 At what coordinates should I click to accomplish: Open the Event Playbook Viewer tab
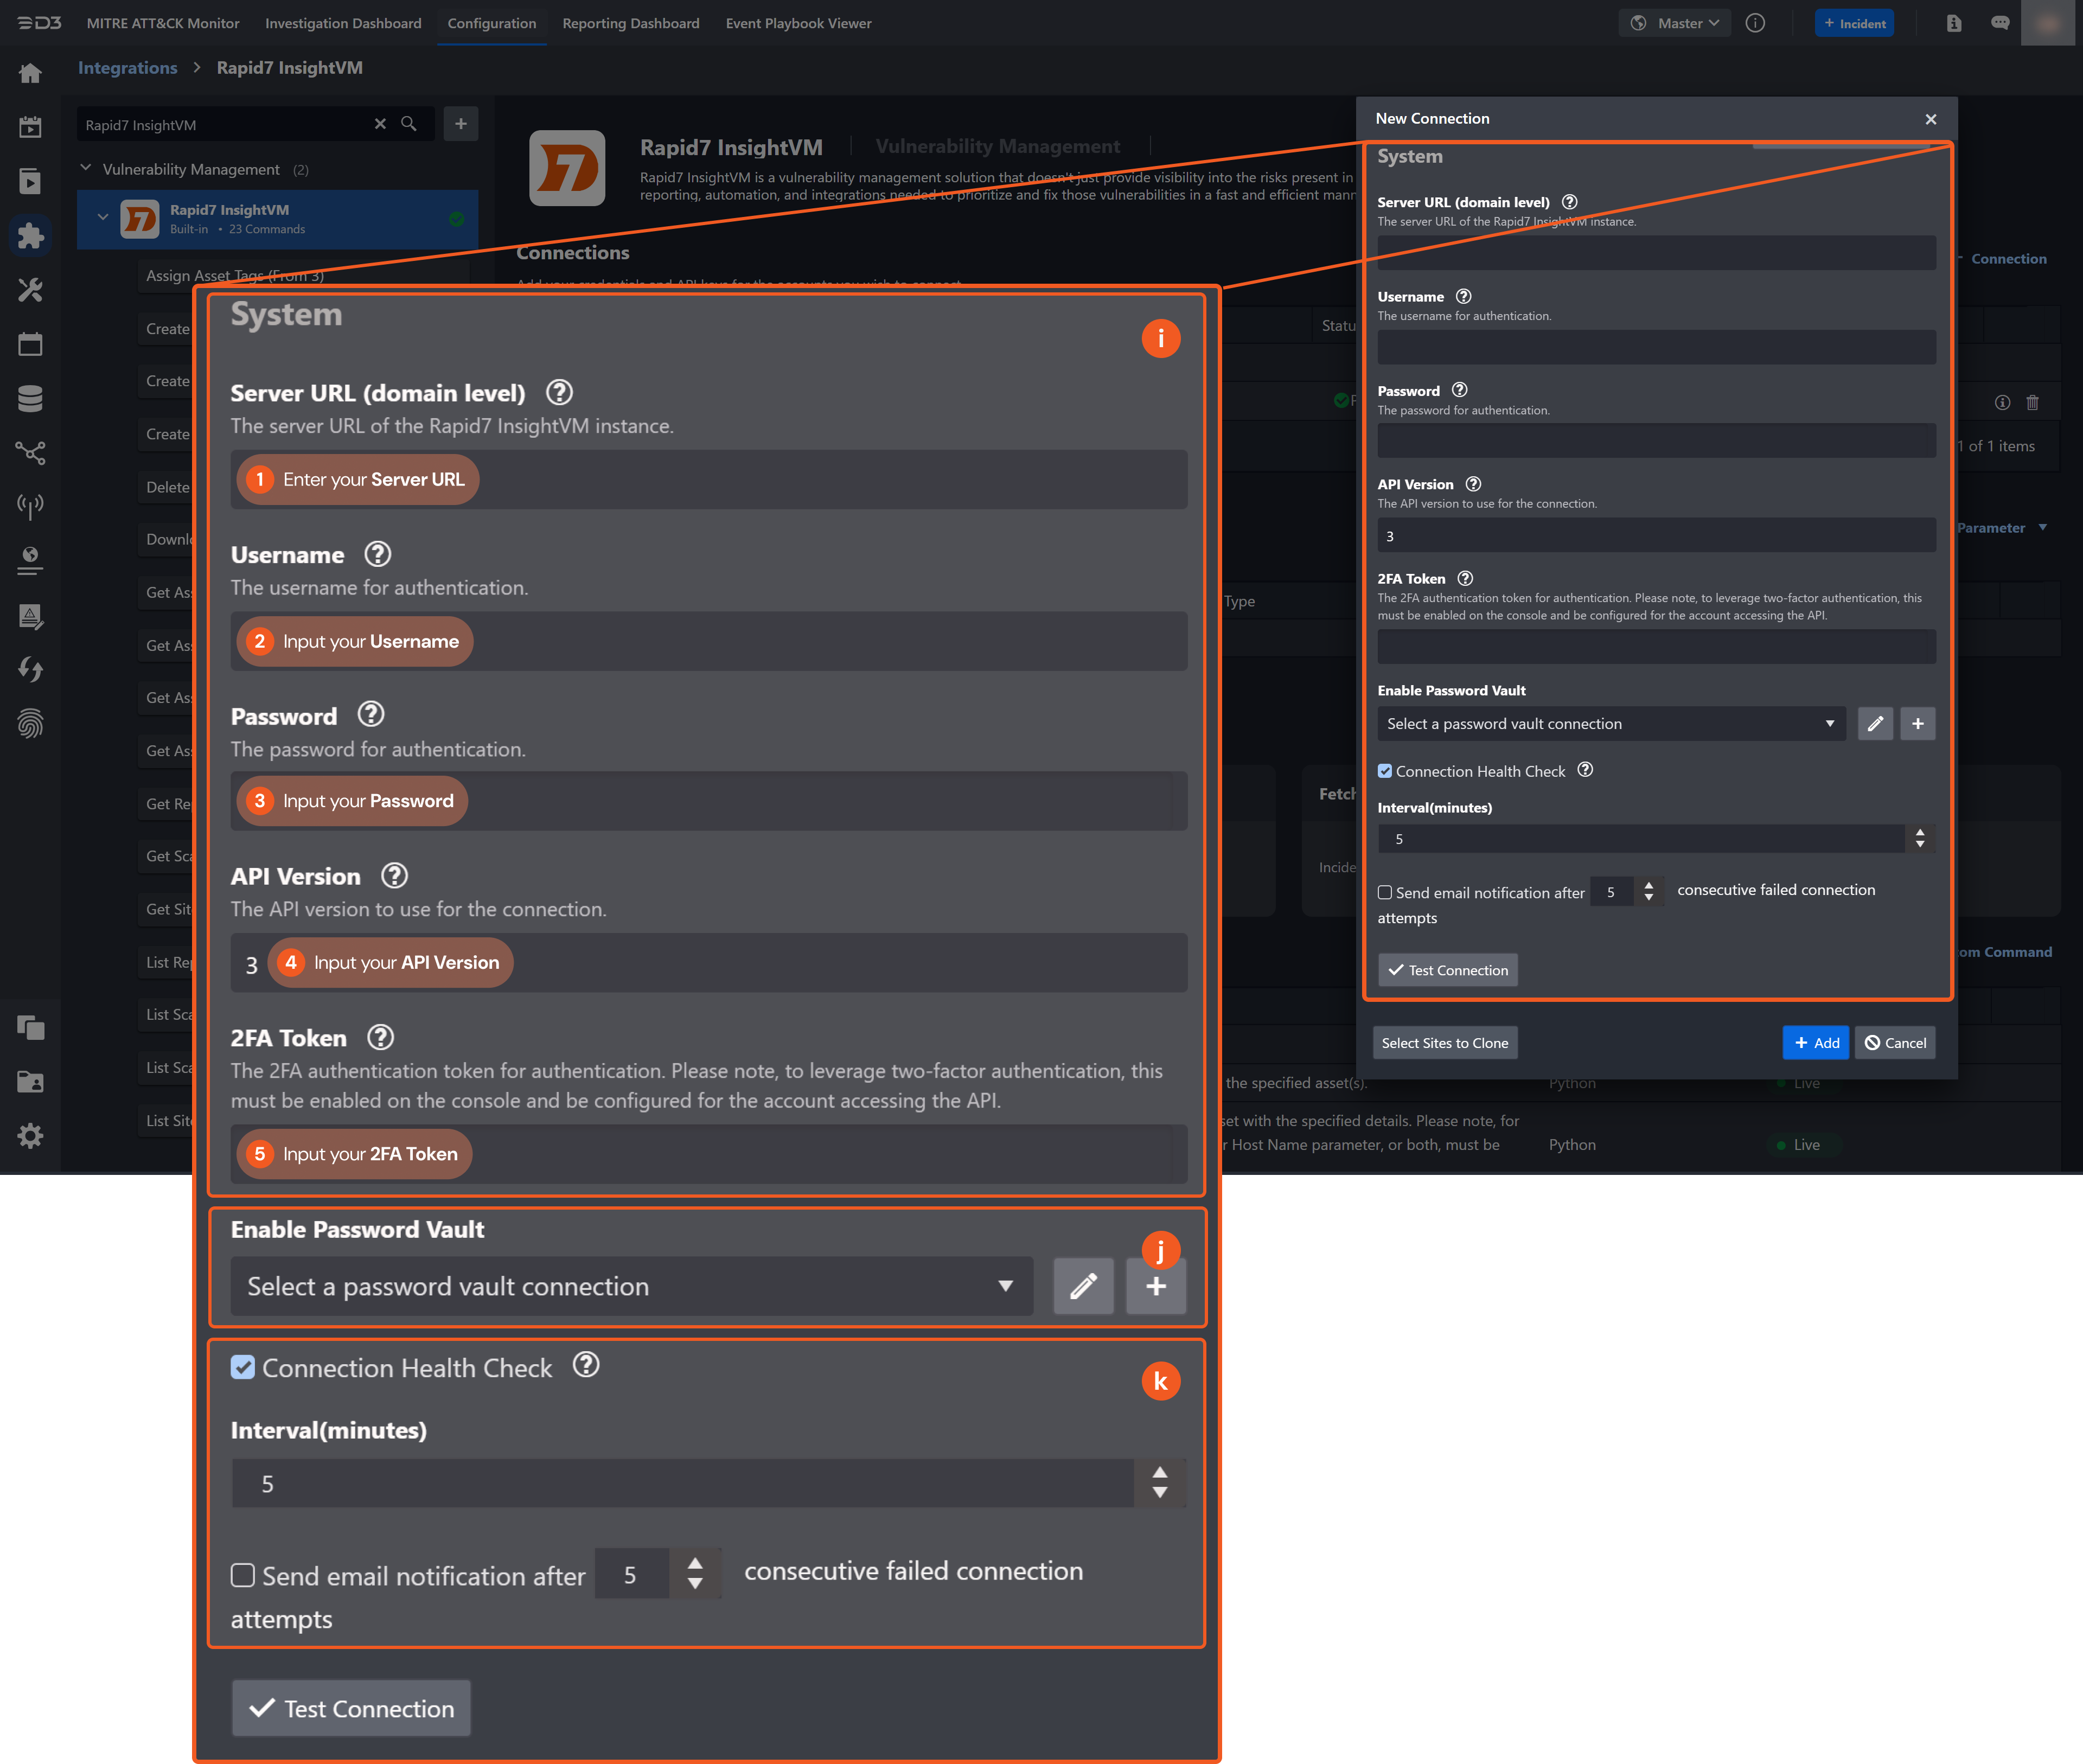[798, 23]
